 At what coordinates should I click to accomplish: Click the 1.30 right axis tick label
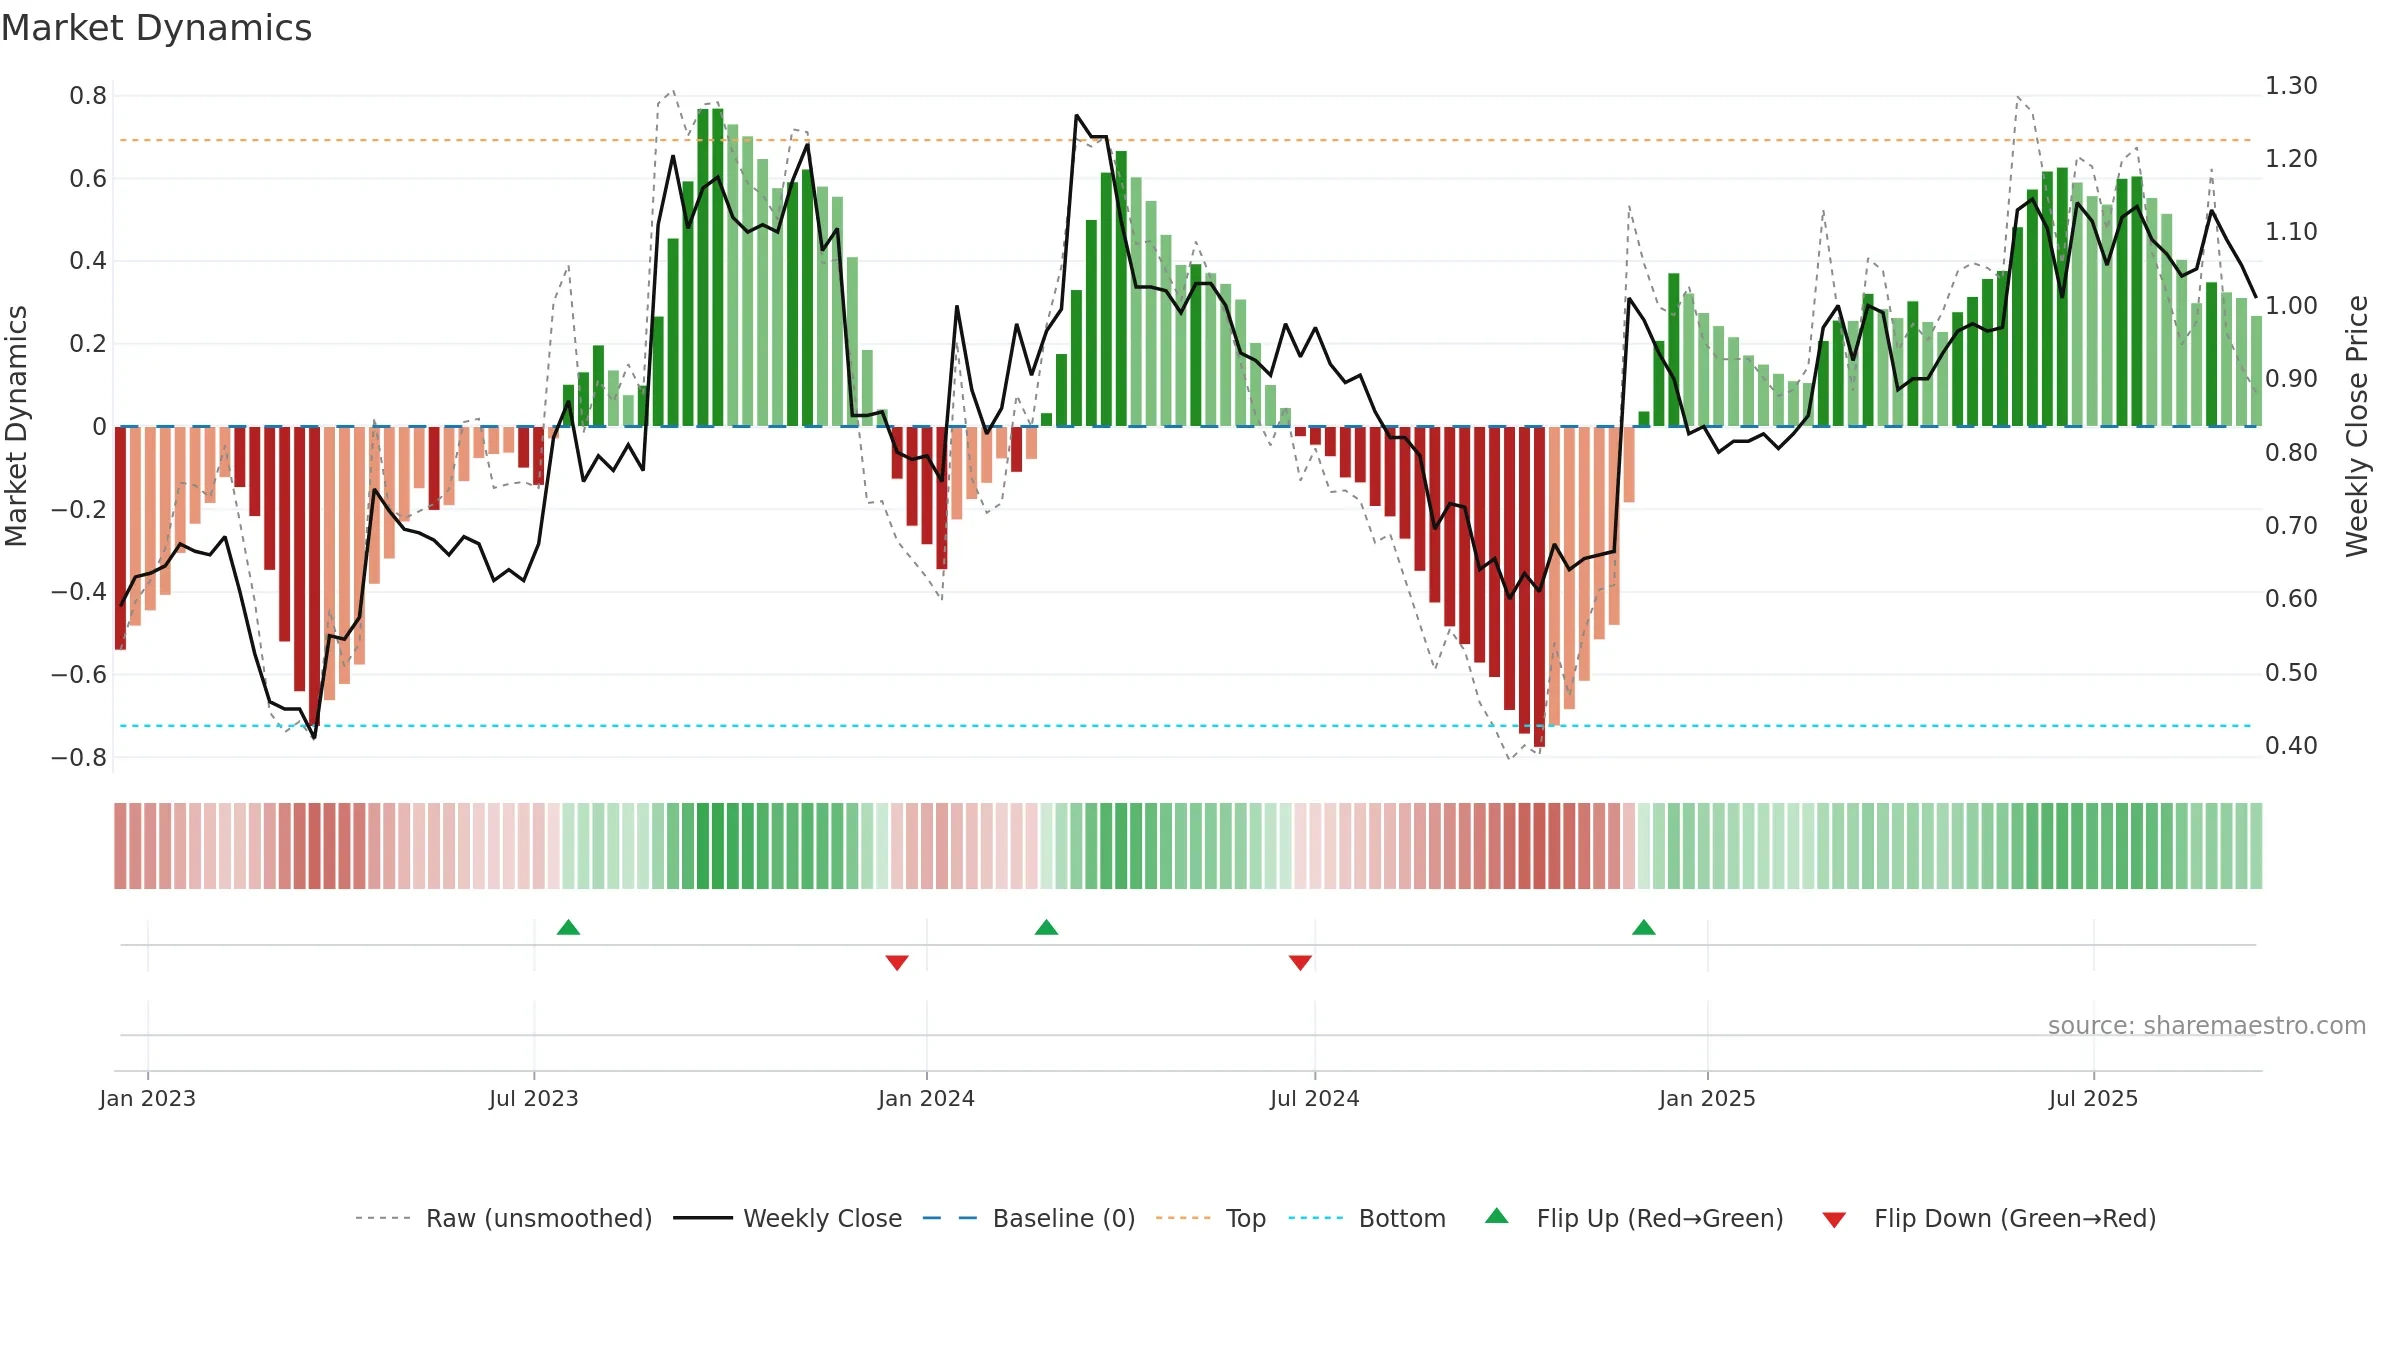point(2291,86)
